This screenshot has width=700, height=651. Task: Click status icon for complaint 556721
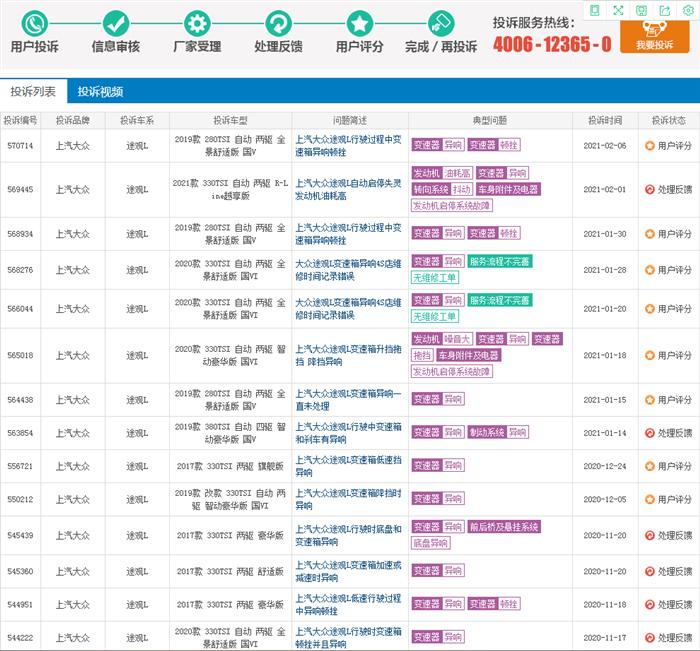(650, 466)
